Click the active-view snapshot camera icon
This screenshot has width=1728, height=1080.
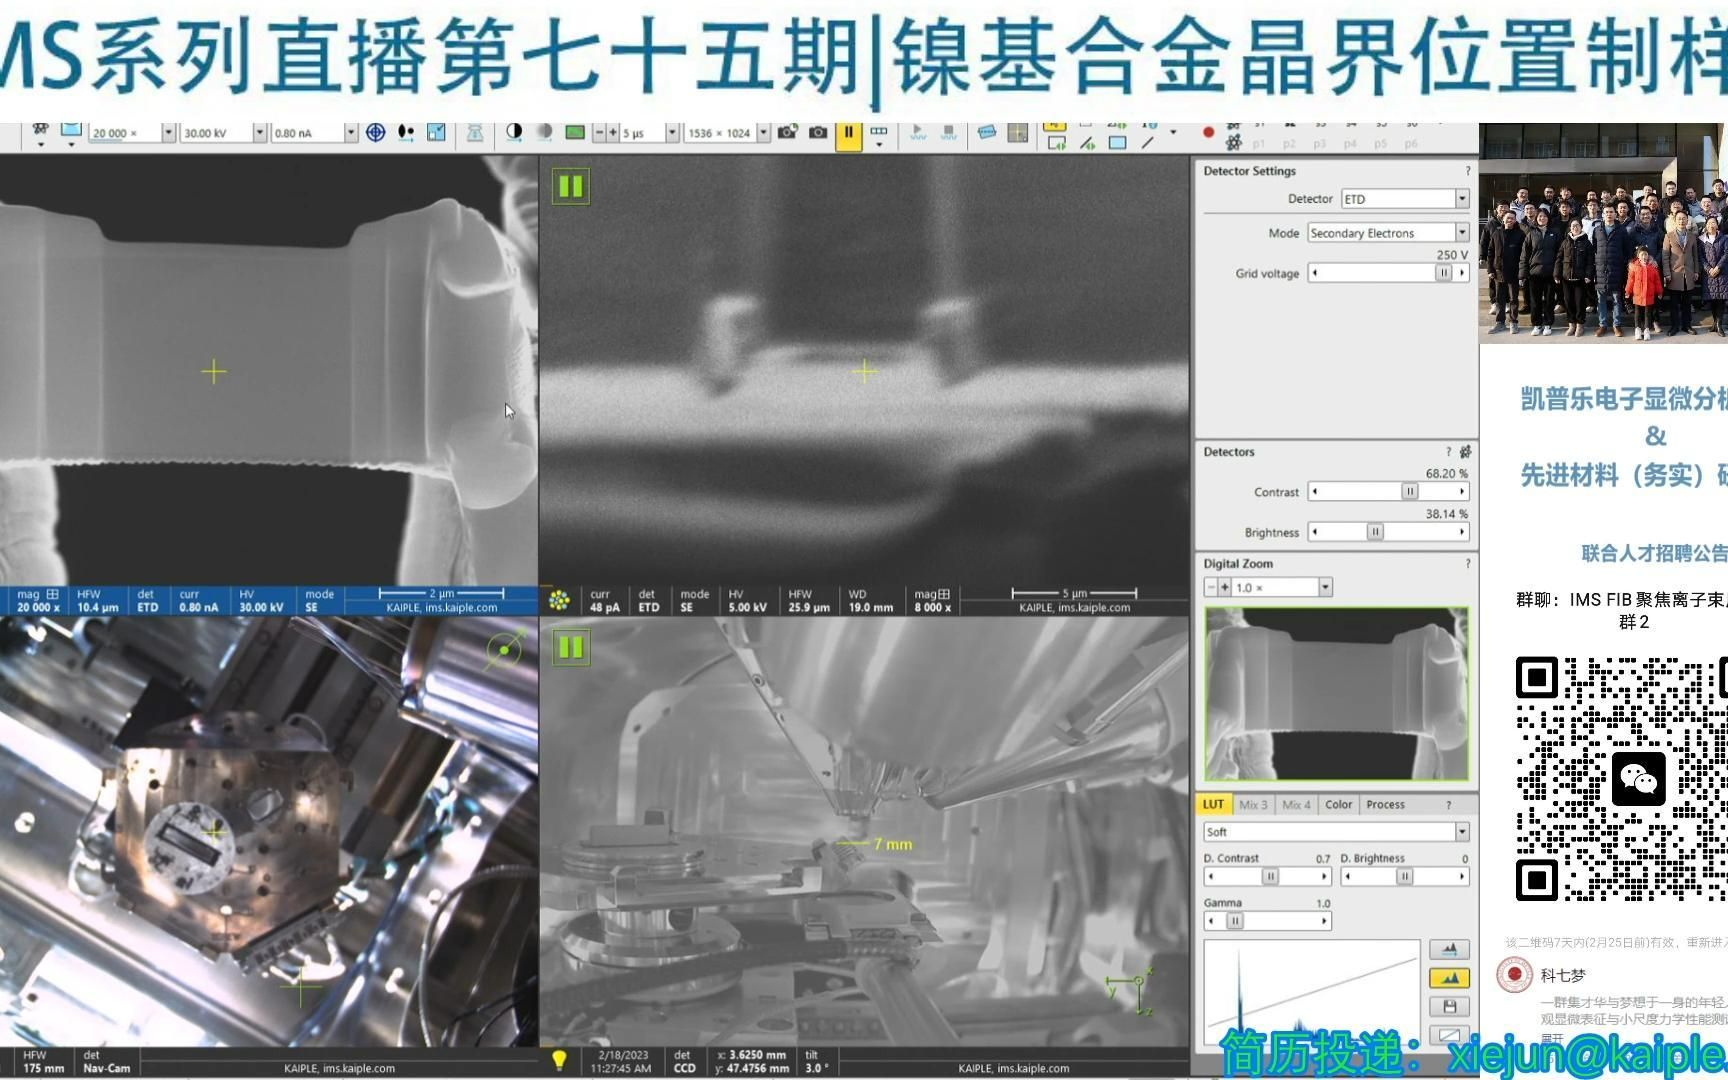coord(788,132)
